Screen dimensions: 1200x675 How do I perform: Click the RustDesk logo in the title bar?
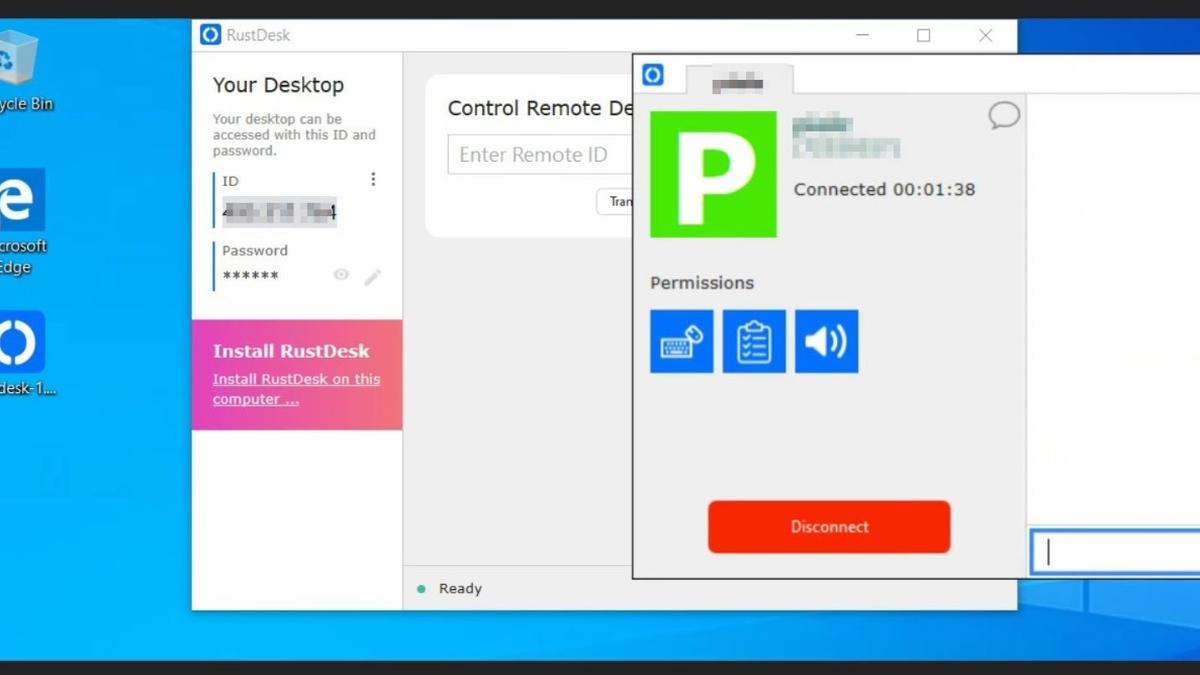(210, 35)
